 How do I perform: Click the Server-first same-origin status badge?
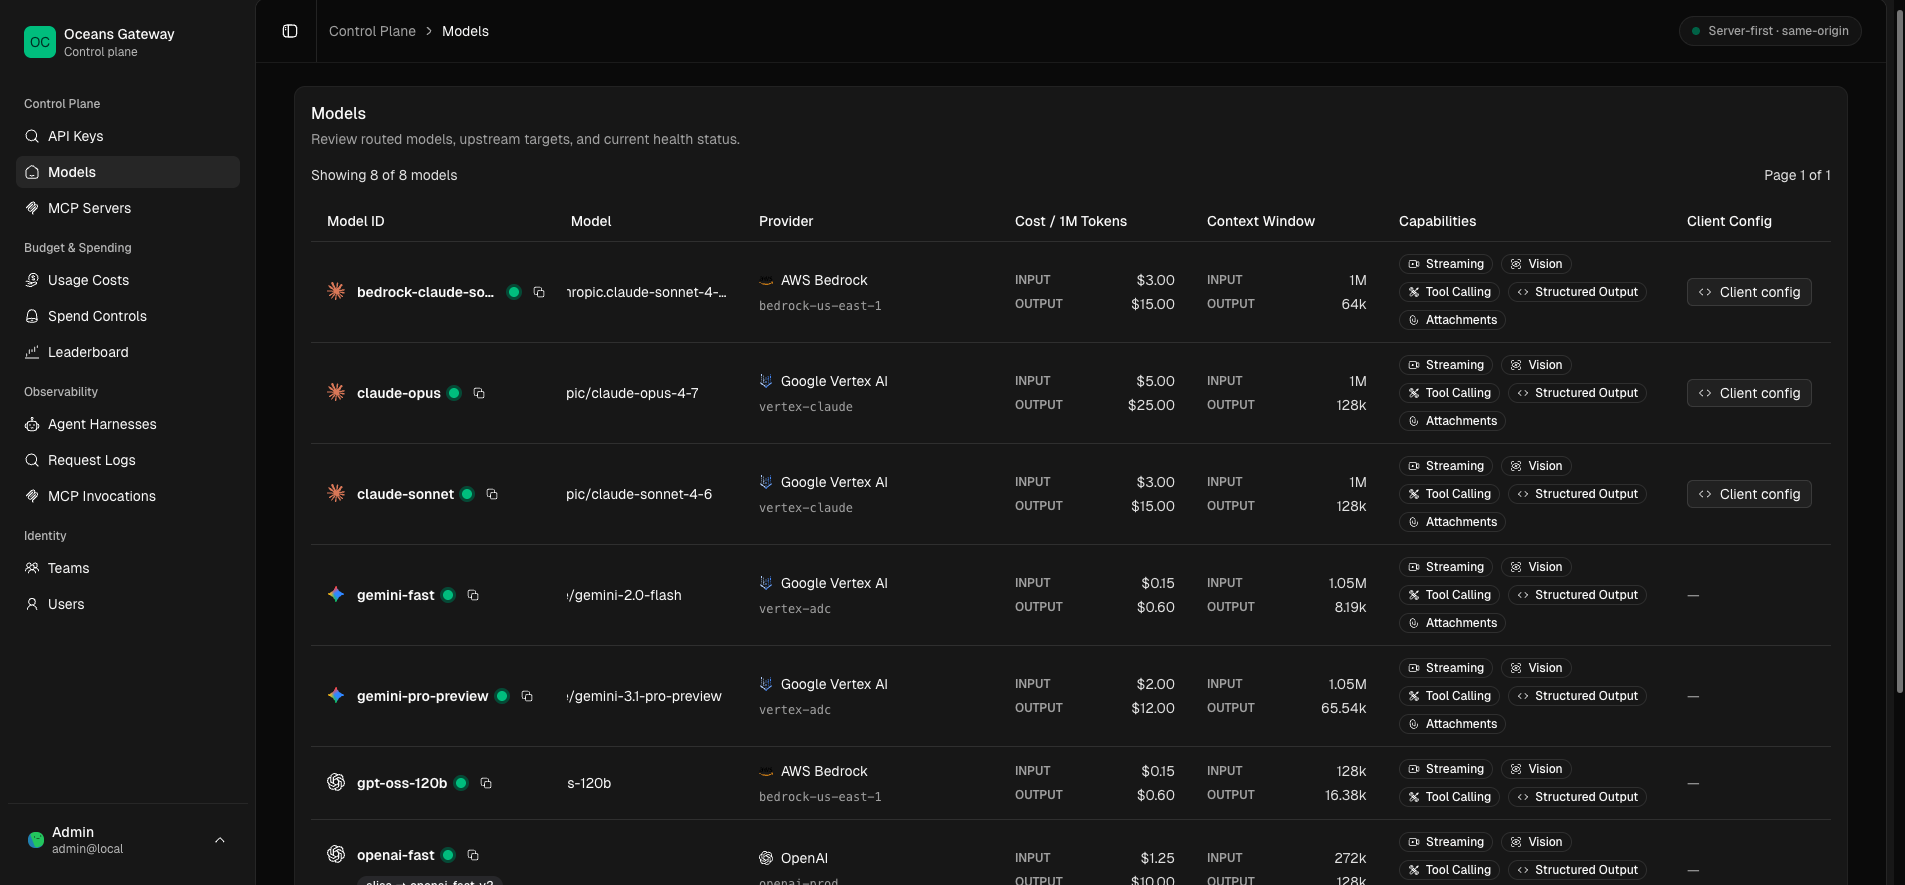pos(1770,31)
